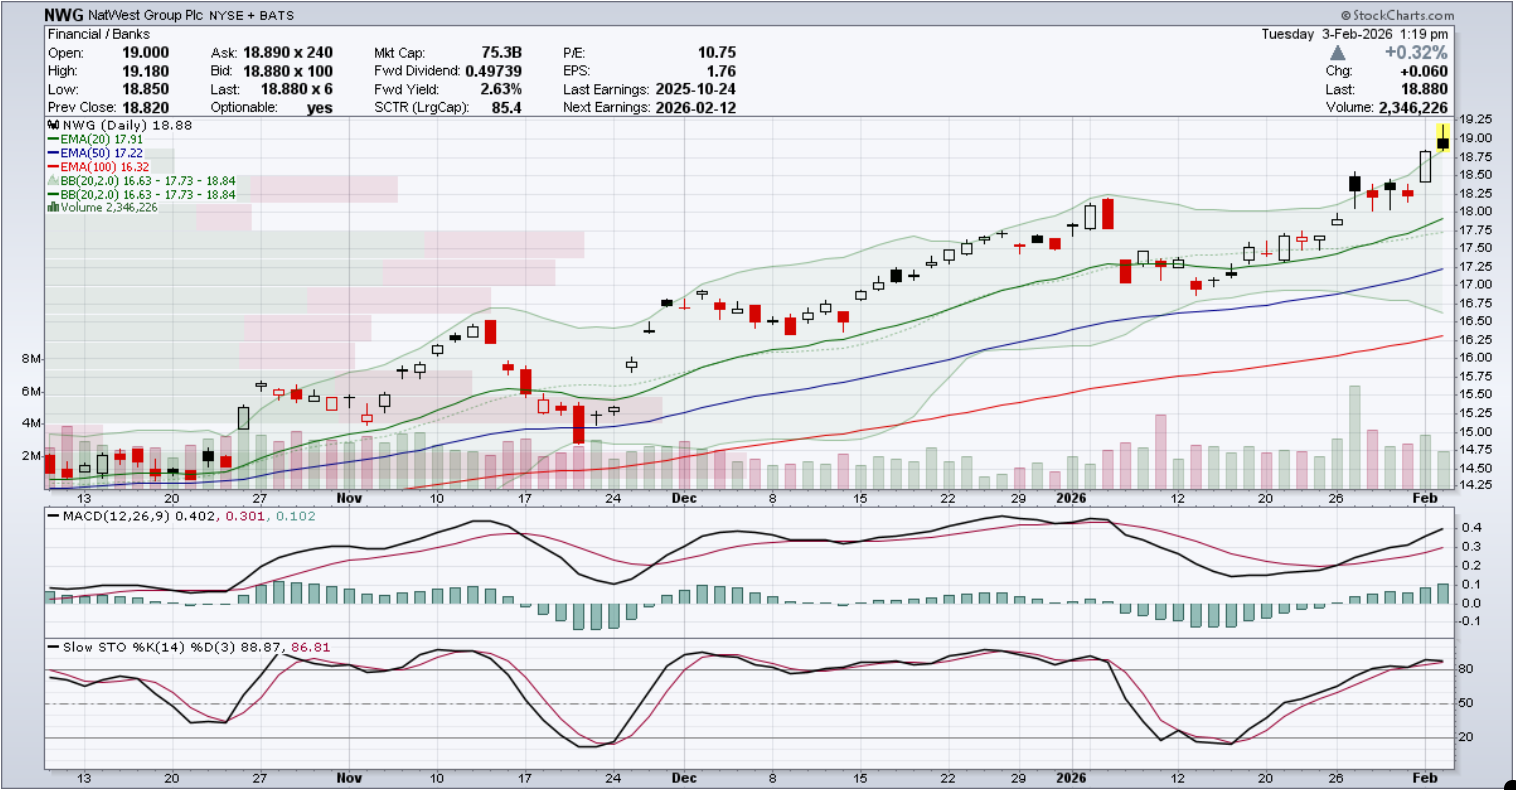The width and height of the screenshot is (1516, 790).
Task: Click the Next Earnings date 2026-02-12
Action: coord(695,107)
